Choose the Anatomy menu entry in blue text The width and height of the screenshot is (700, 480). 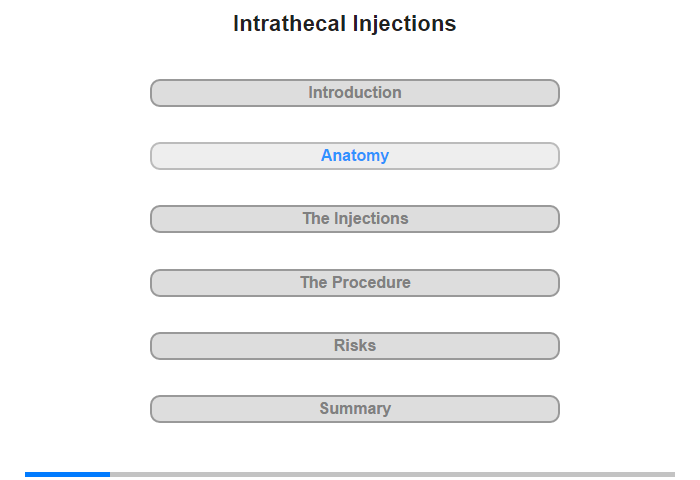click(x=354, y=156)
